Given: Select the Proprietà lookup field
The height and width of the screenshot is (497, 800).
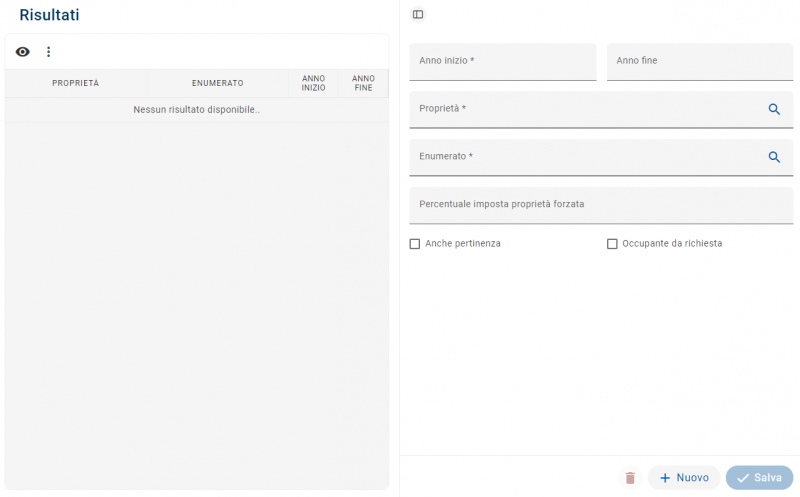Looking at the screenshot, I should pos(585,109).
